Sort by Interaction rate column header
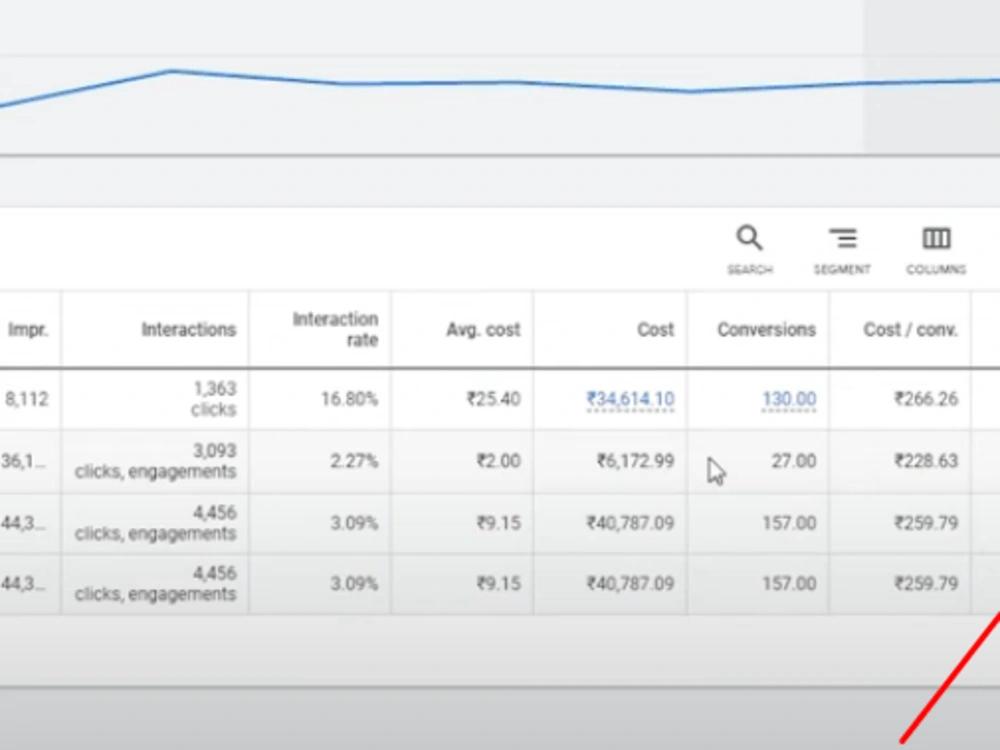Screen dimensions: 1000x750 pyautogui.click(x=335, y=329)
